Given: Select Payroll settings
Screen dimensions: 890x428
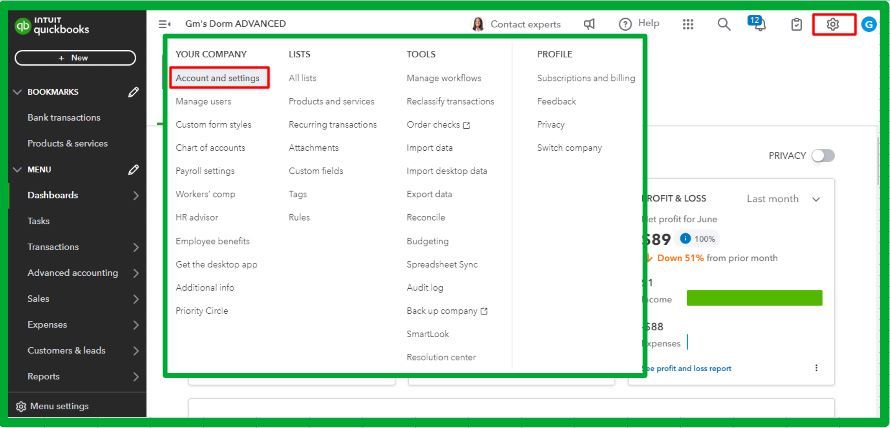Looking at the screenshot, I should [x=205, y=171].
